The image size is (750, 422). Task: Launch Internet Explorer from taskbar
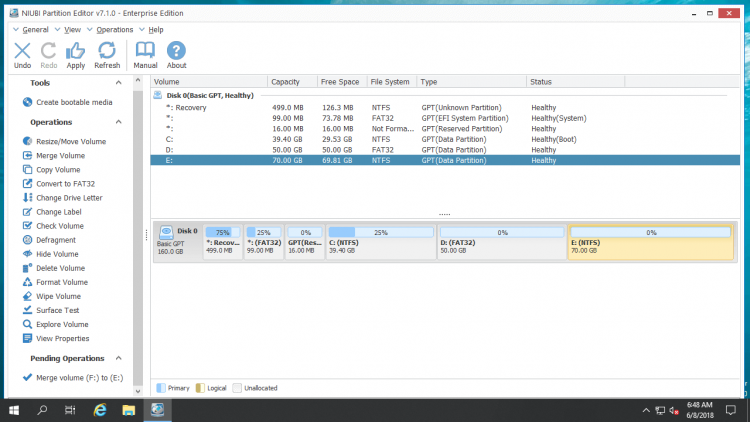(100, 410)
